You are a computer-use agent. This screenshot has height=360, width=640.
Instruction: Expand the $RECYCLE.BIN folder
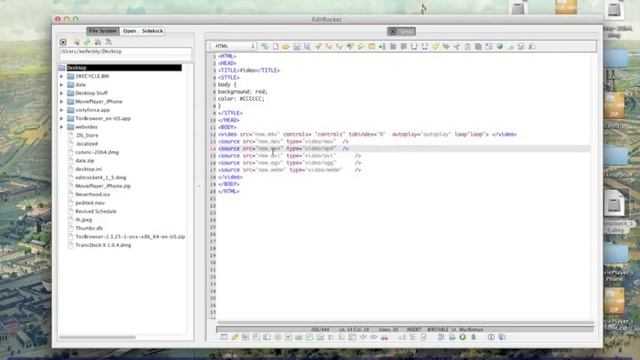62,76
